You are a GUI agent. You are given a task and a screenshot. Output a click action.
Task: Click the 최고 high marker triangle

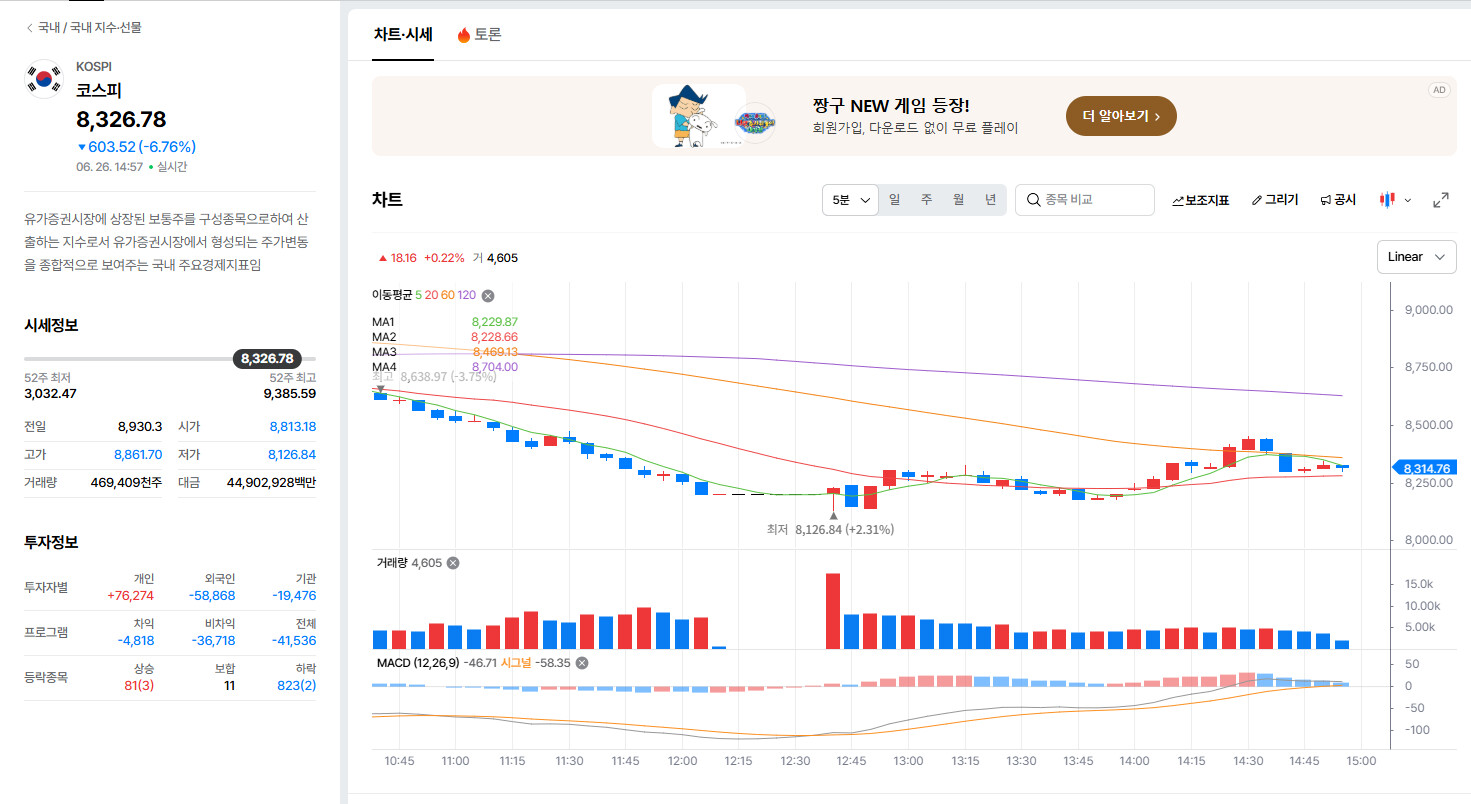pyautogui.click(x=380, y=389)
